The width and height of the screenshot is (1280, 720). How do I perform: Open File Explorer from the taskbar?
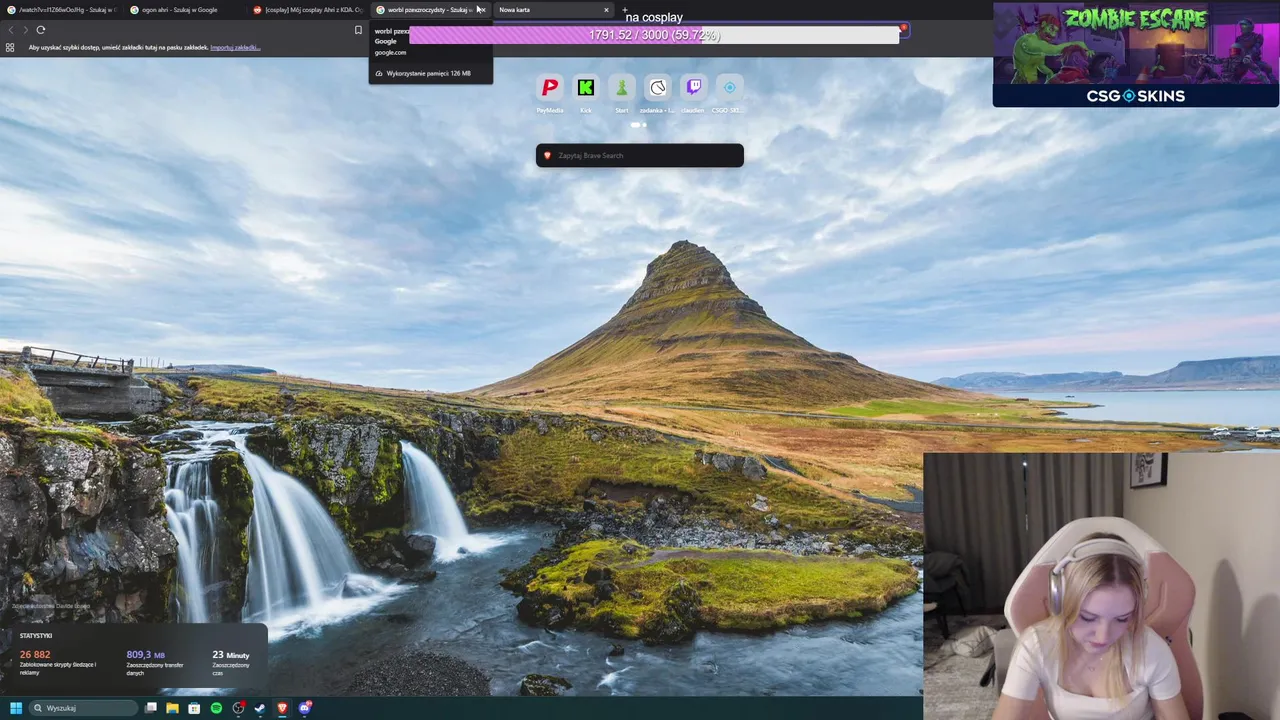(173, 708)
